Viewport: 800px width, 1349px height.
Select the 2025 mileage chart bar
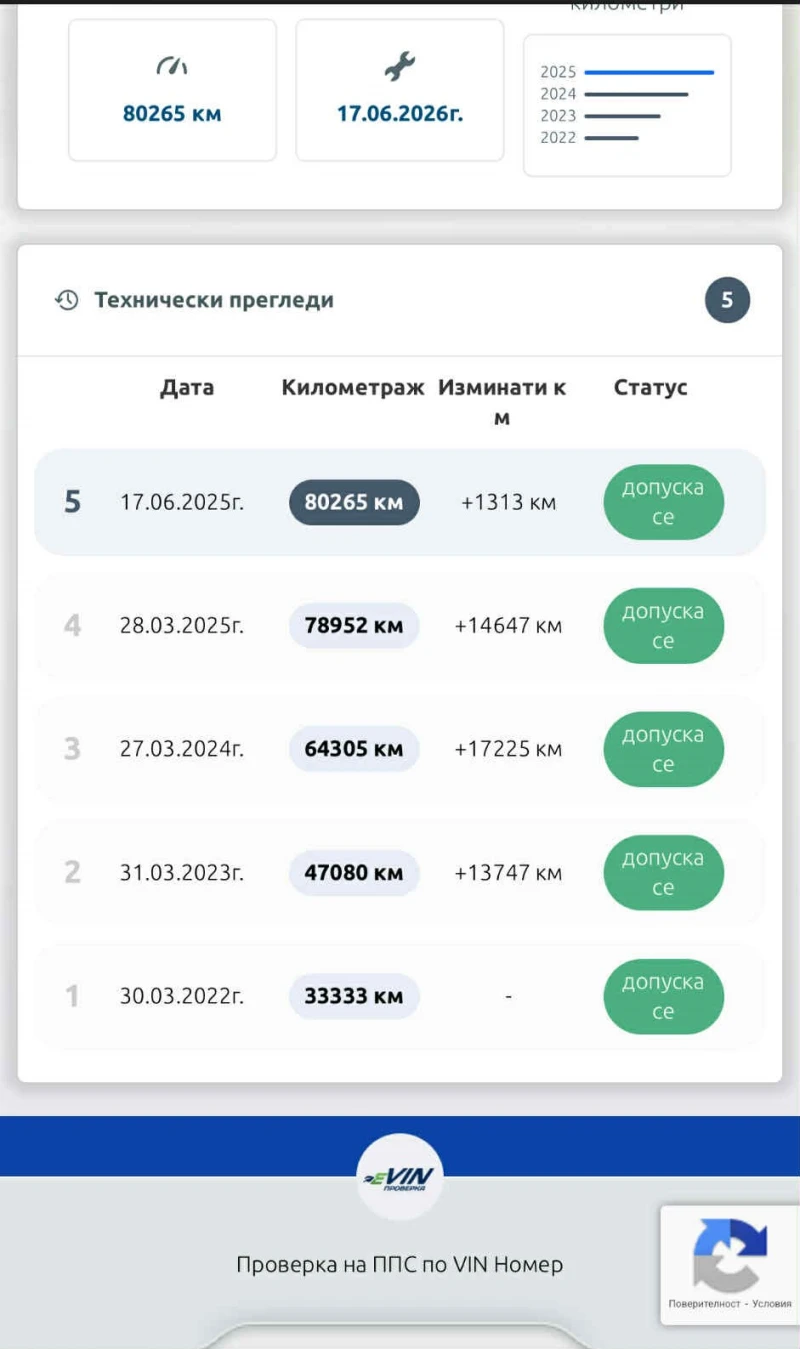pyautogui.click(x=649, y=72)
